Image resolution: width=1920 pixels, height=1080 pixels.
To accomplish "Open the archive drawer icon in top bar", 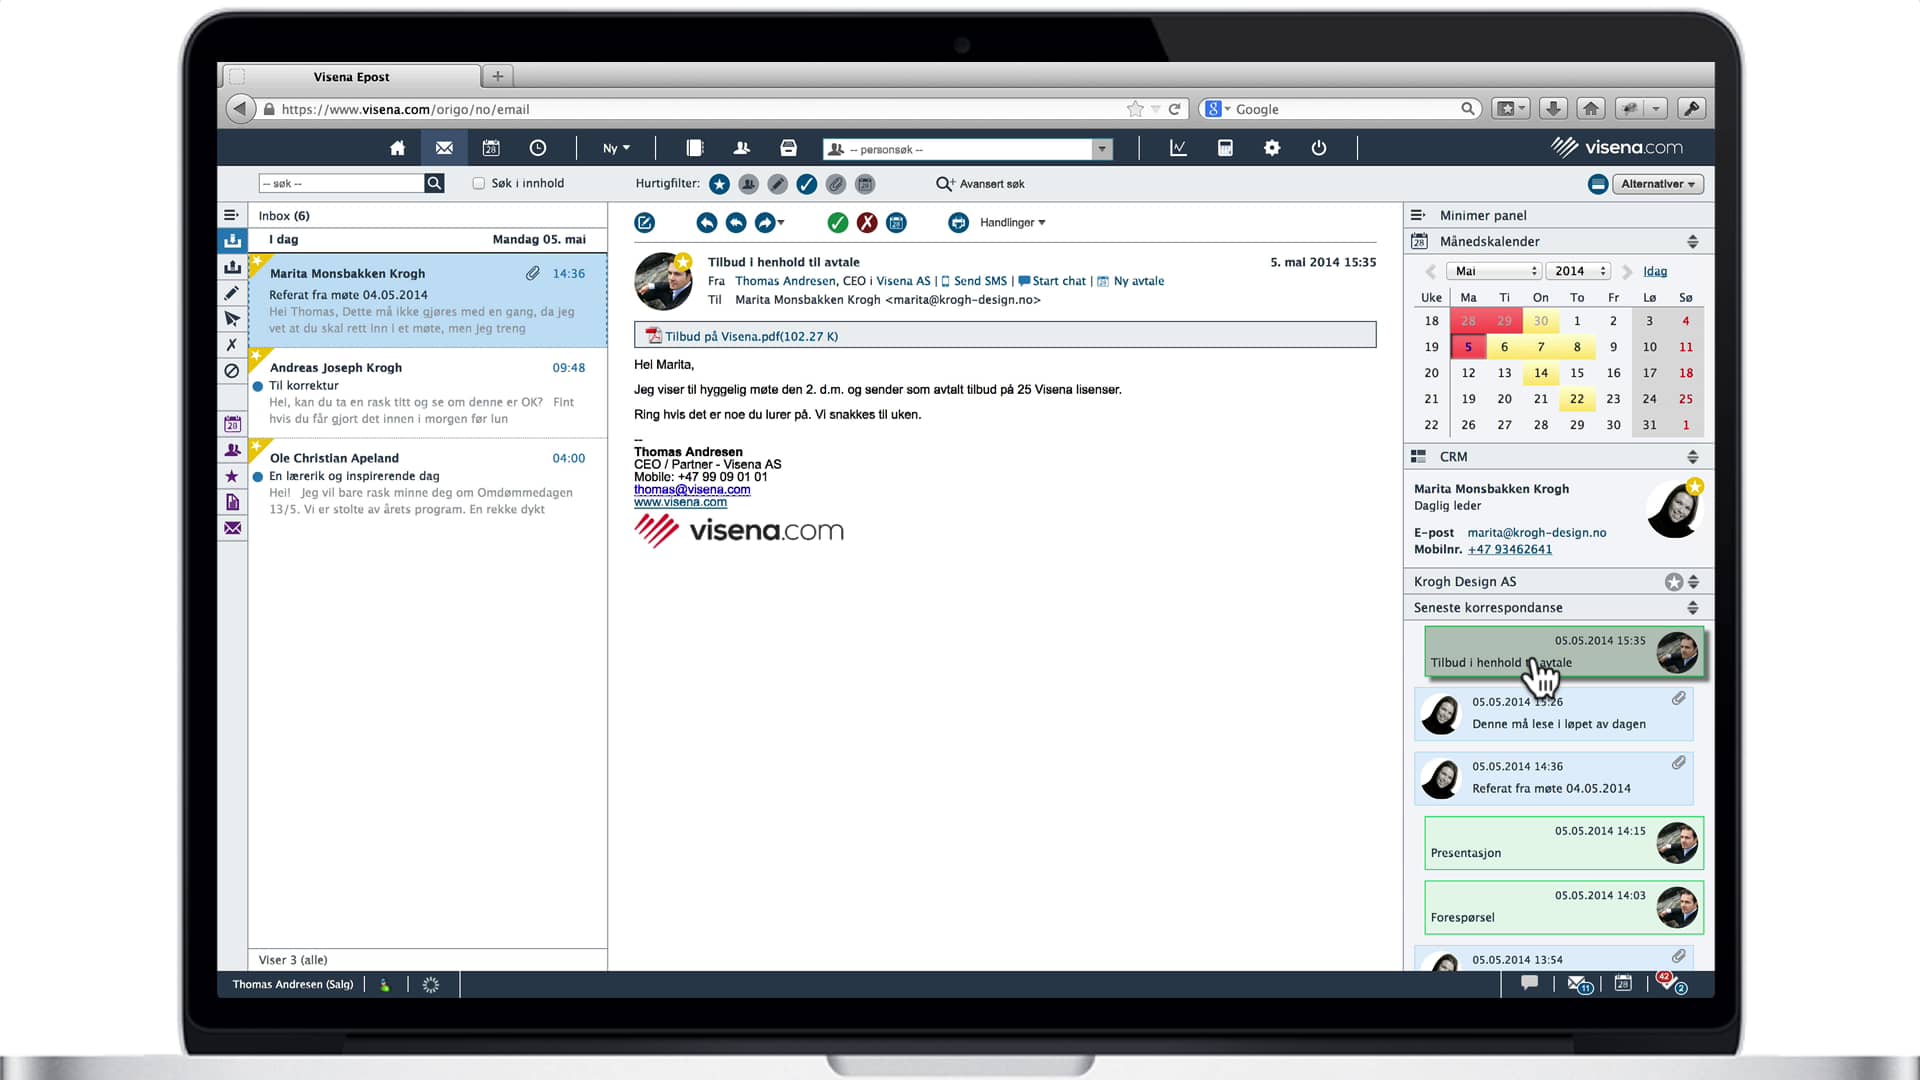I will pyautogui.click(x=788, y=148).
